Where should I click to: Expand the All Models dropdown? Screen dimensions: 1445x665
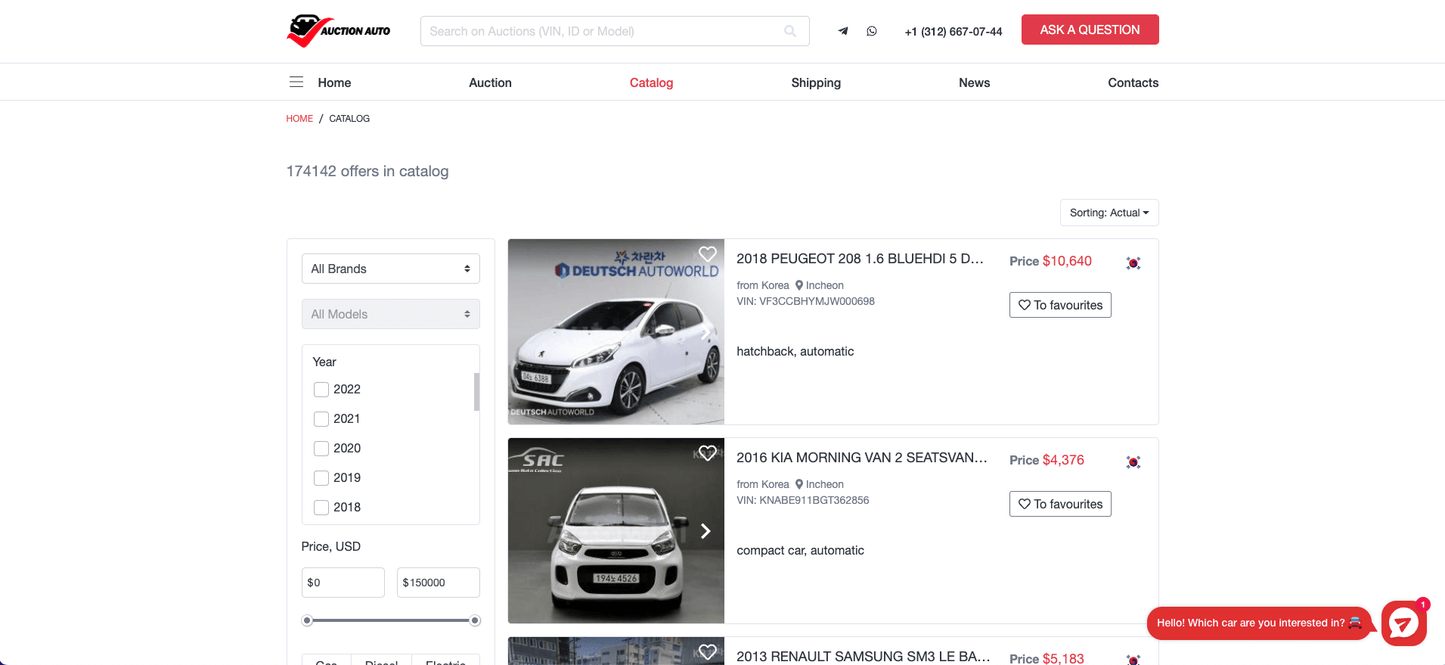390,314
